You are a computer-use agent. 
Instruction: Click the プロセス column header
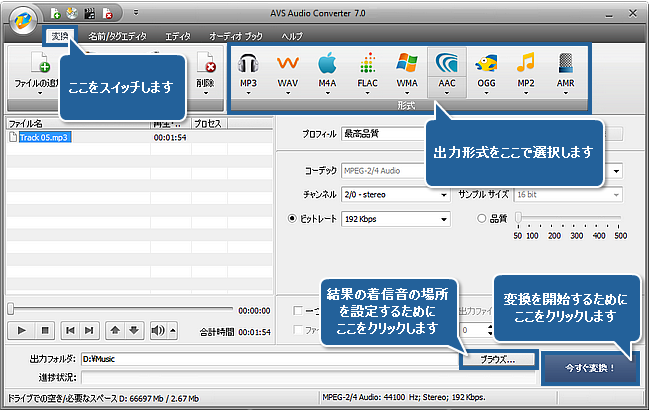tap(208, 124)
